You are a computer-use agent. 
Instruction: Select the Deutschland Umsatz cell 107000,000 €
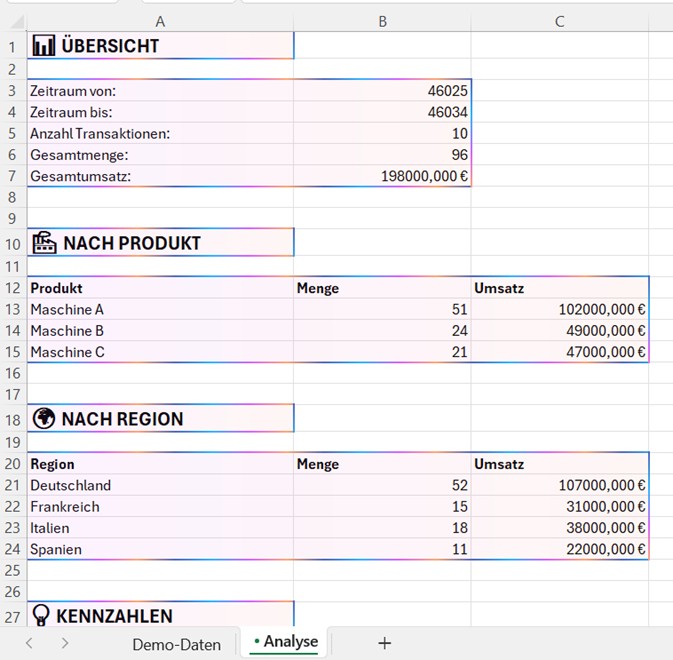click(559, 486)
